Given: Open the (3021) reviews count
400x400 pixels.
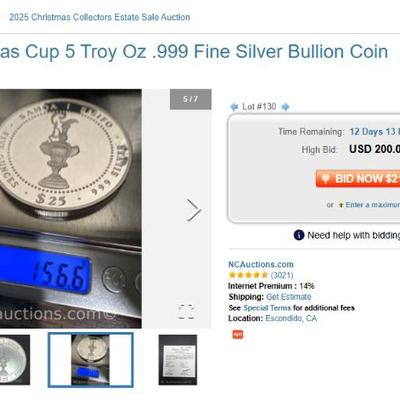Looking at the screenshot, I should (x=282, y=275).
